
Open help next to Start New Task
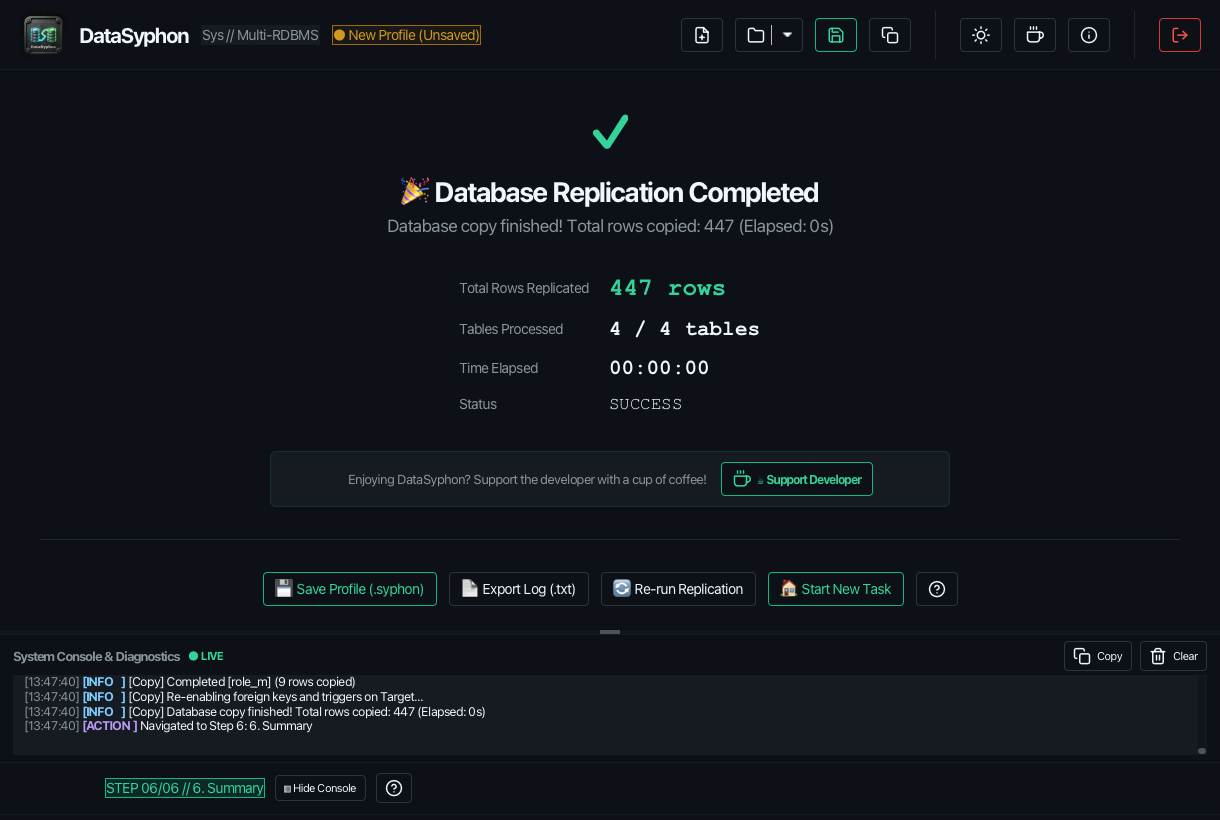coord(937,589)
